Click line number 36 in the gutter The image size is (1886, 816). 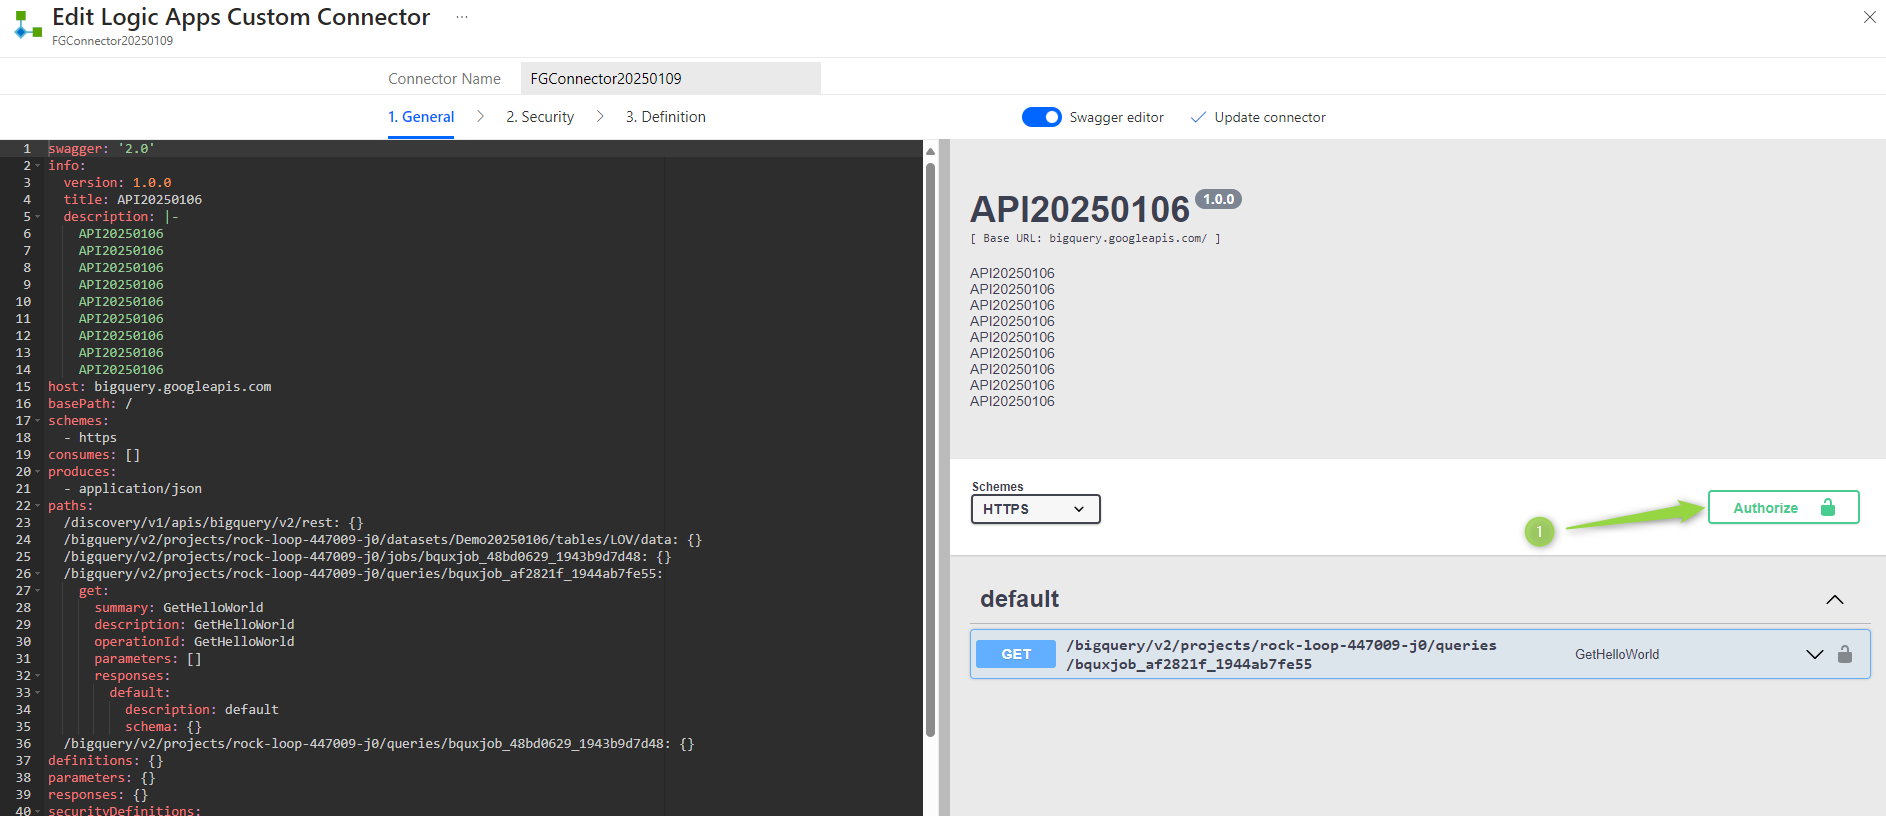[23, 744]
